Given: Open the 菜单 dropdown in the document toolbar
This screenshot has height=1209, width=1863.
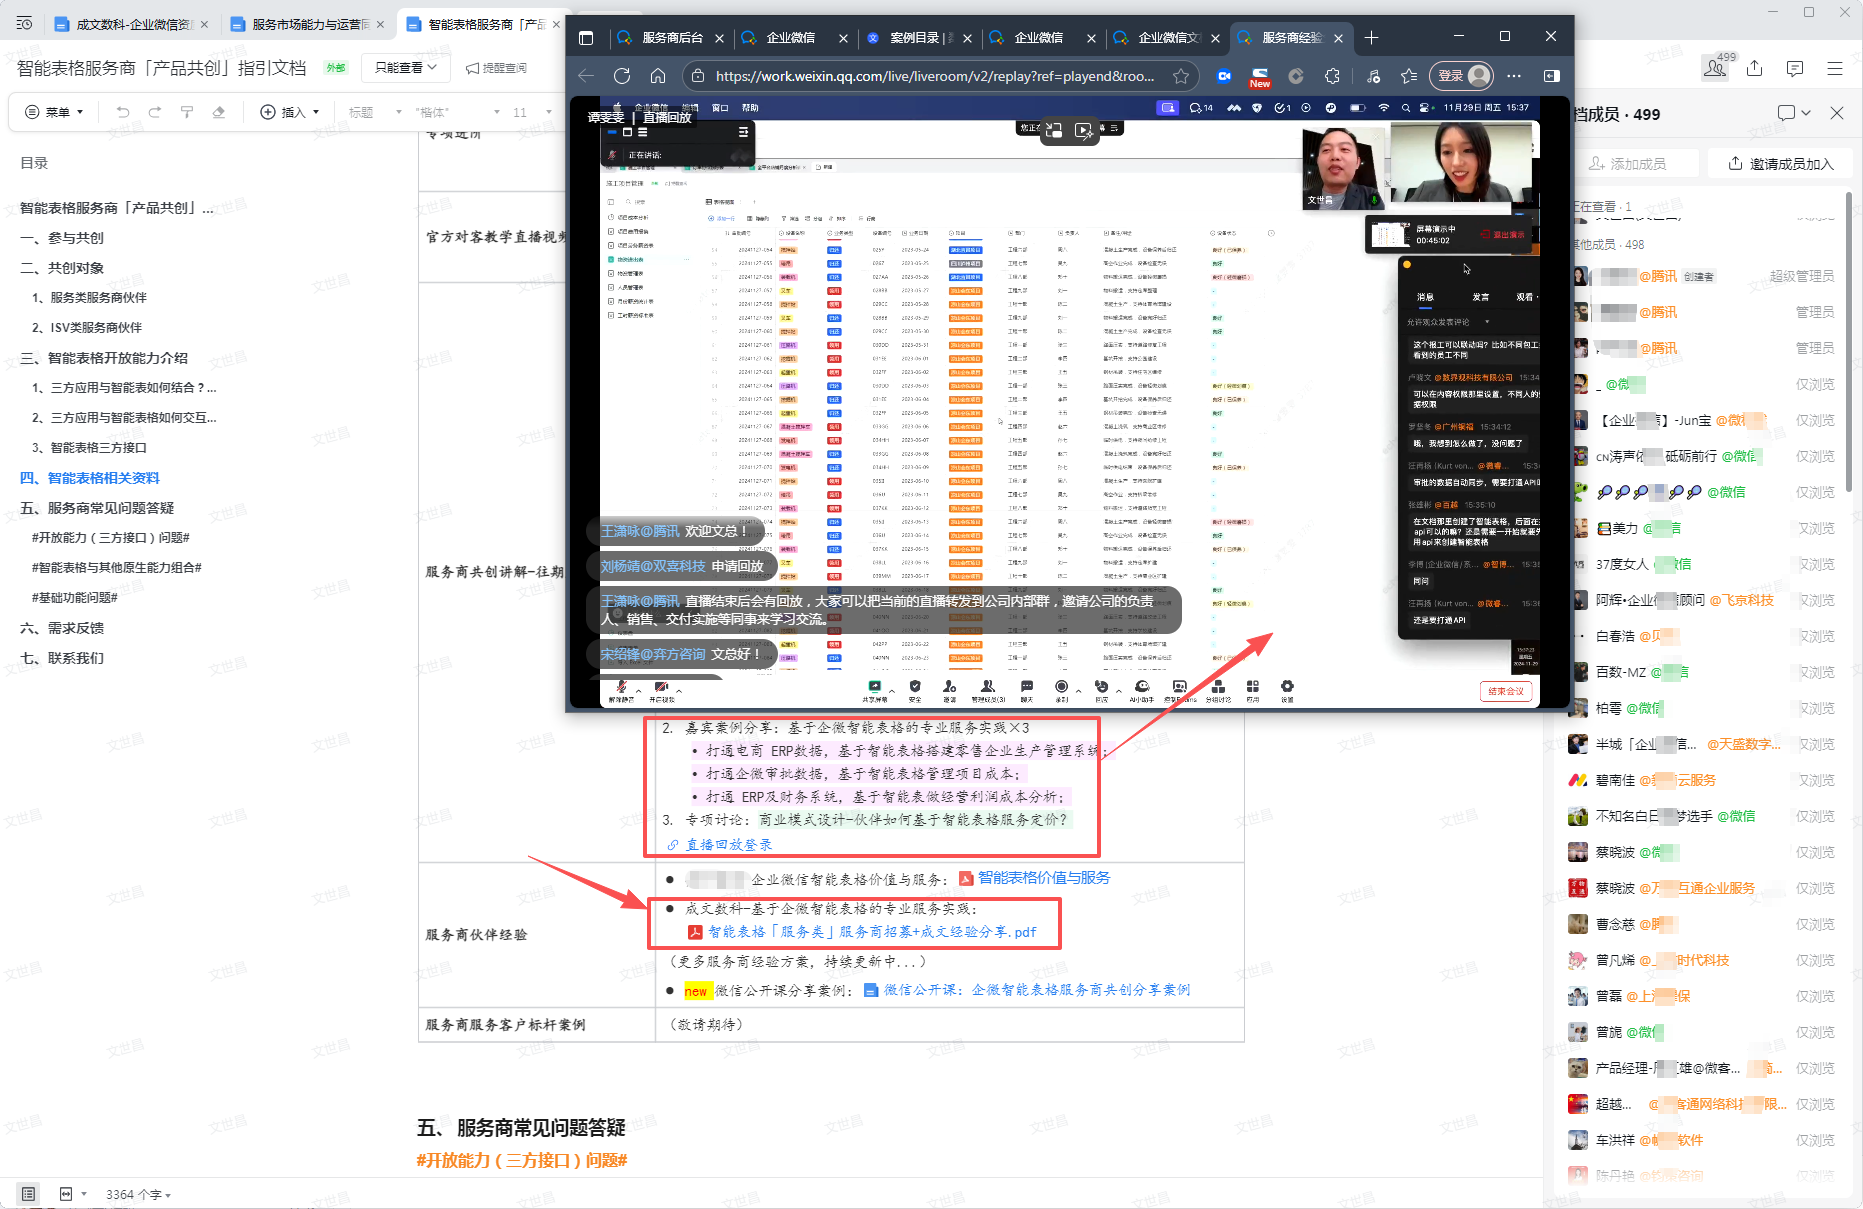Looking at the screenshot, I should pos(54,112).
